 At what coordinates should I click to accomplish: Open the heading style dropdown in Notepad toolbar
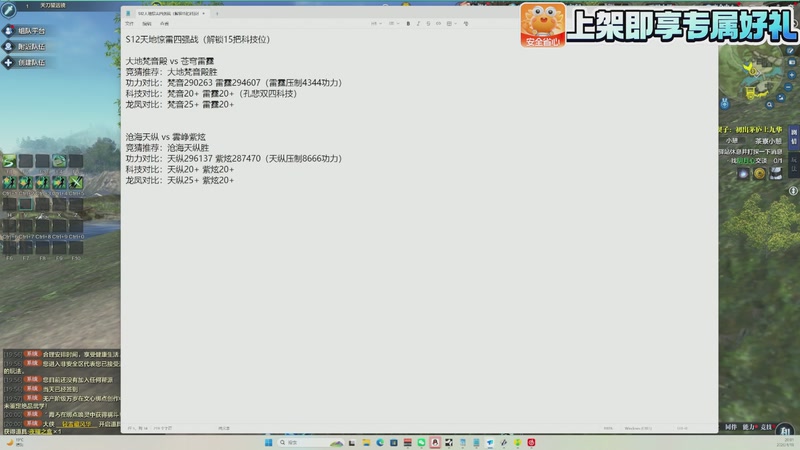click(376, 23)
